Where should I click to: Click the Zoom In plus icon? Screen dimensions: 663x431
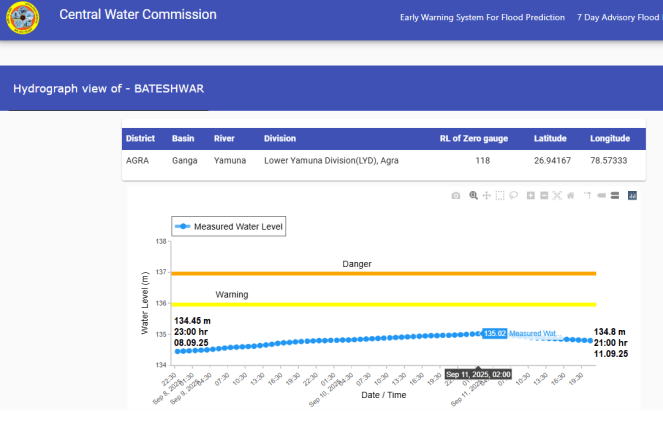click(531, 196)
